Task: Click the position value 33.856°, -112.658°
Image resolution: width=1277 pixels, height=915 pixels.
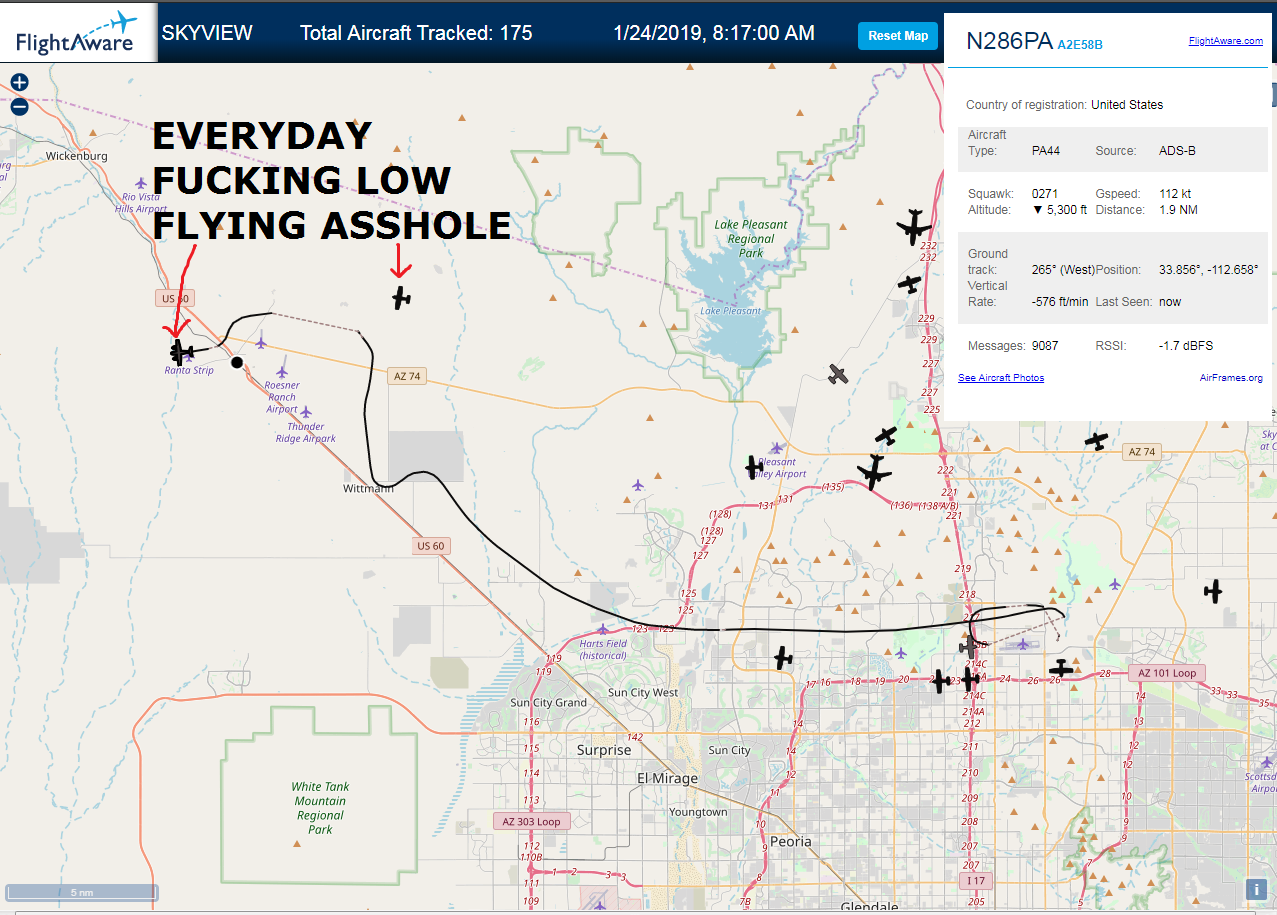Action: (1208, 270)
